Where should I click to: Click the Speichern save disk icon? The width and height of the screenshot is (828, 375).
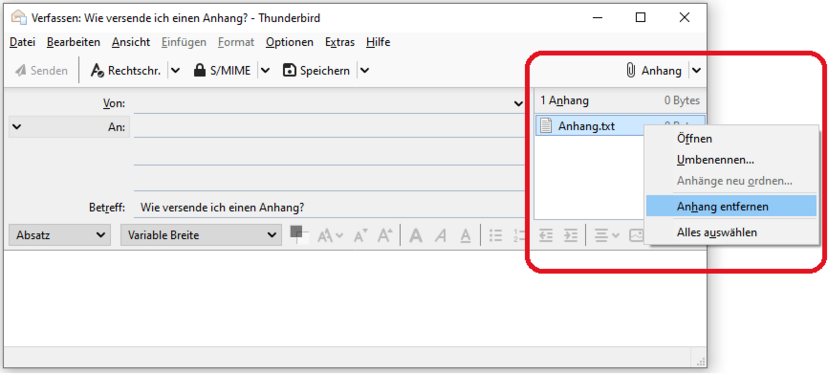click(289, 71)
